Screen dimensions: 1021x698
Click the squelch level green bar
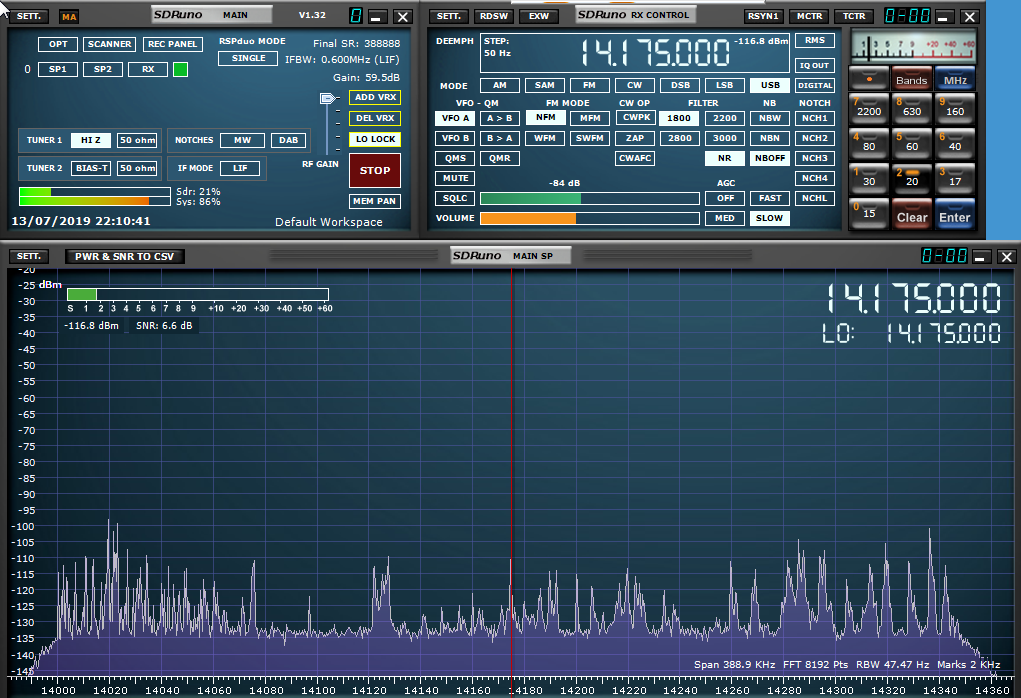[x=531, y=199]
